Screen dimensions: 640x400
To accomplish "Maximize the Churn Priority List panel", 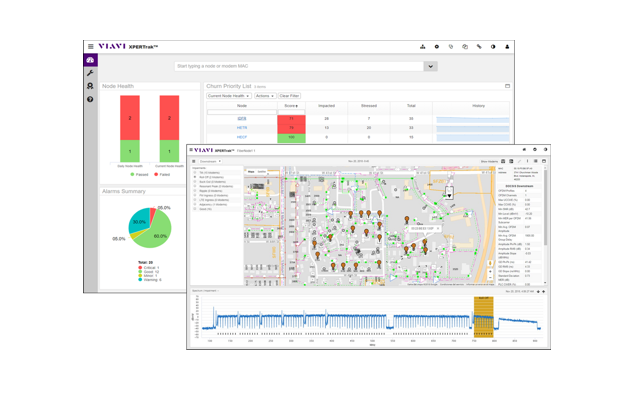I will [x=507, y=86].
